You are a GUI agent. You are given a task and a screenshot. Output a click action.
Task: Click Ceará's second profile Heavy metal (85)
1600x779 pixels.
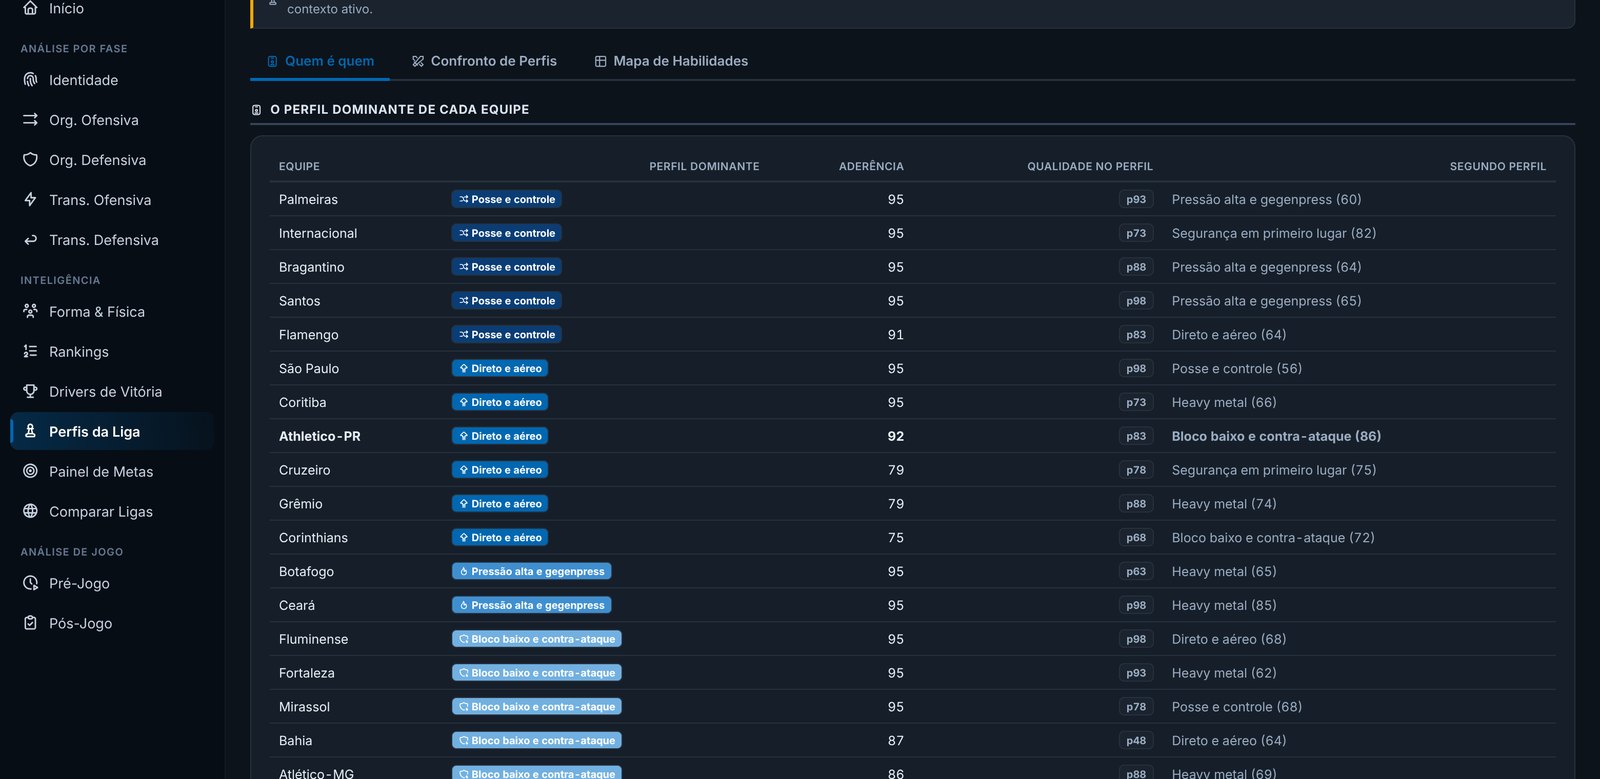pyautogui.click(x=1224, y=605)
